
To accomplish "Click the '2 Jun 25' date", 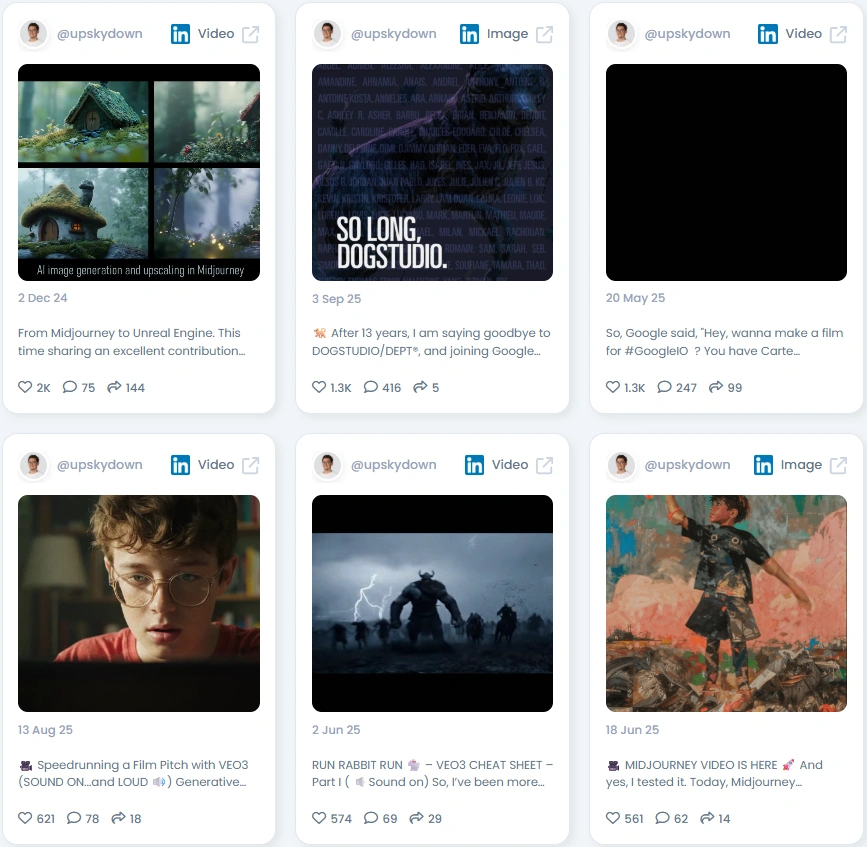I will (x=336, y=729).
